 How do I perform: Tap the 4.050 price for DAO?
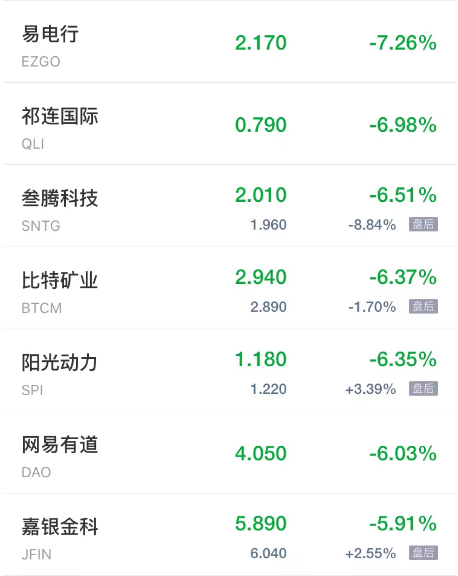[261, 453]
